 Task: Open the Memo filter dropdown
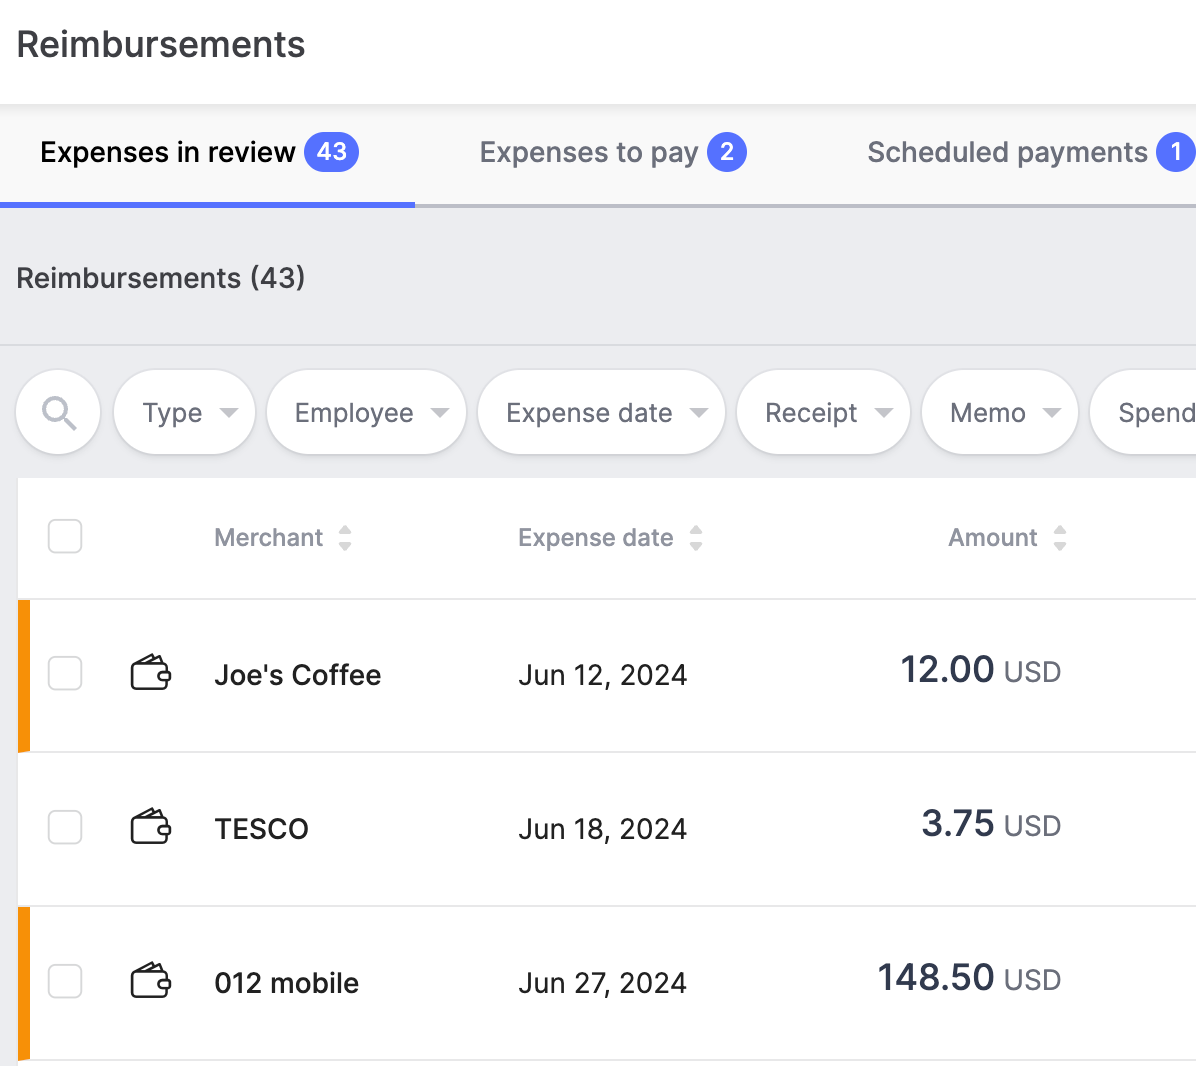[x=1000, y=413]
